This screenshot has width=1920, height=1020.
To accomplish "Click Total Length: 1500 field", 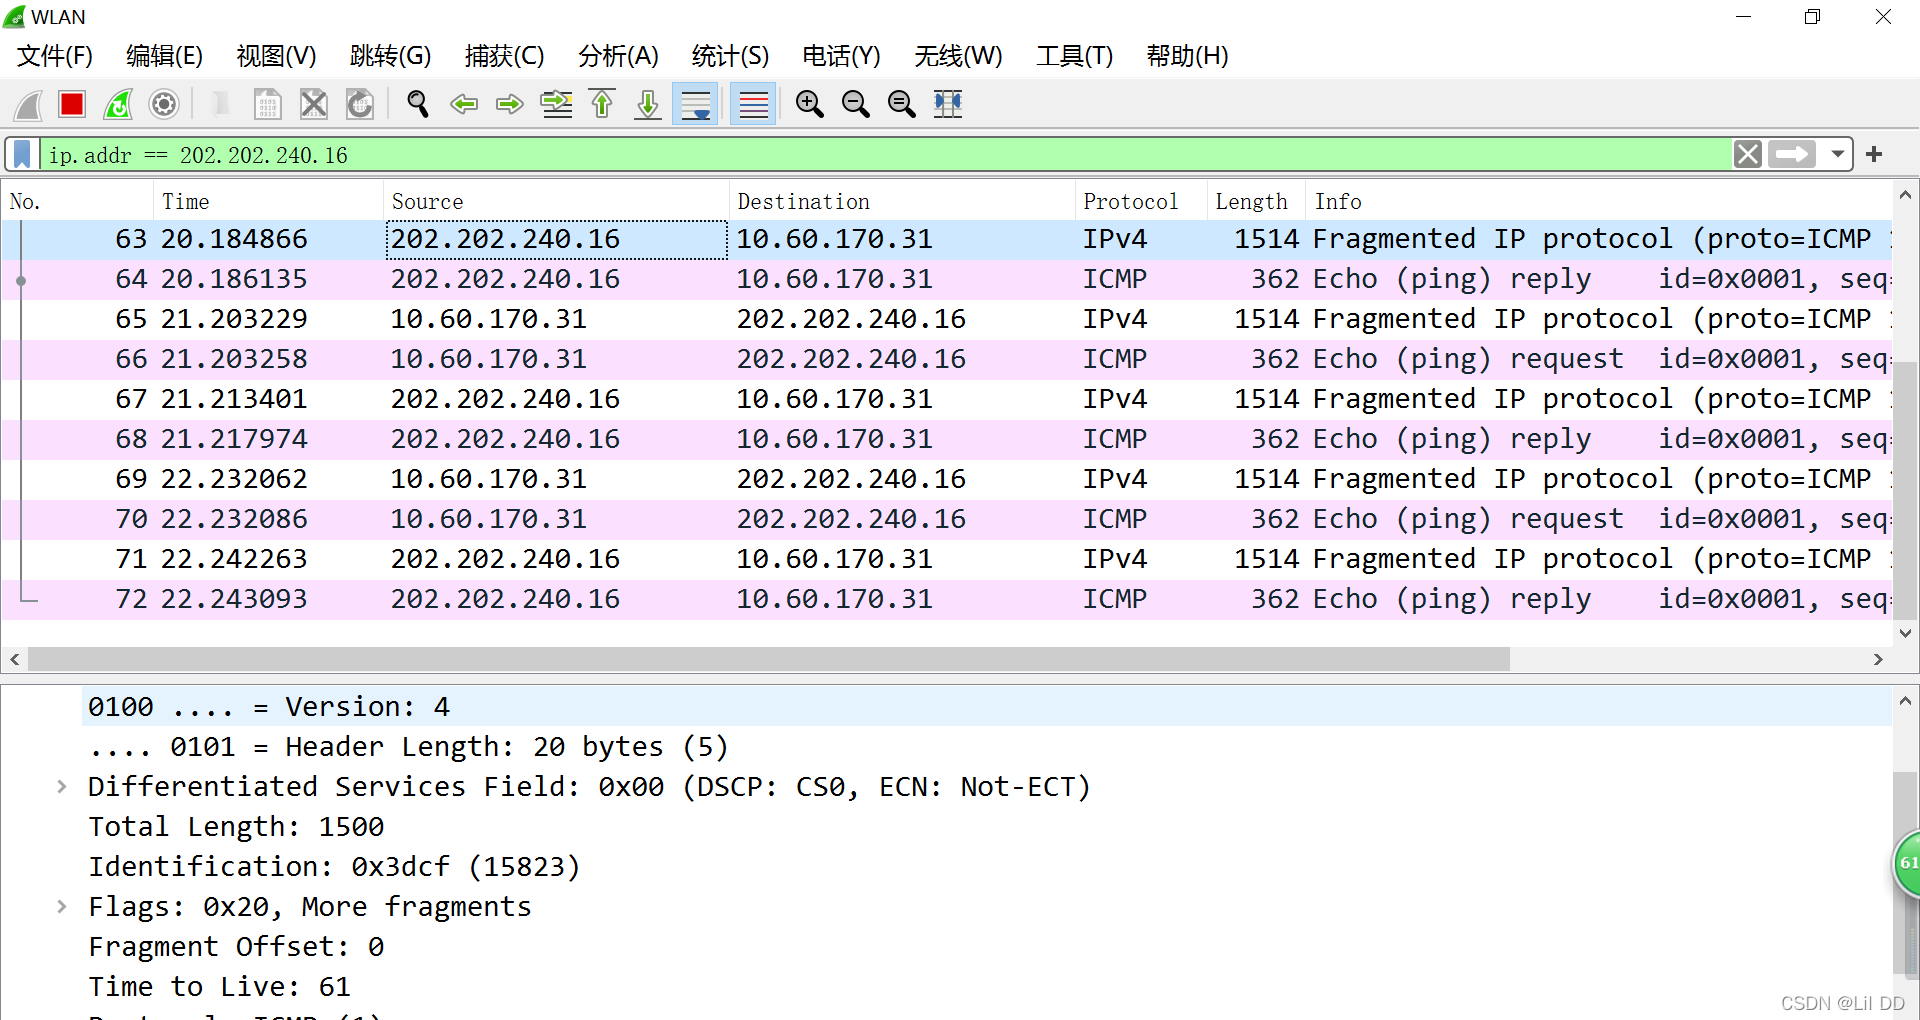I will pos(236,827).
